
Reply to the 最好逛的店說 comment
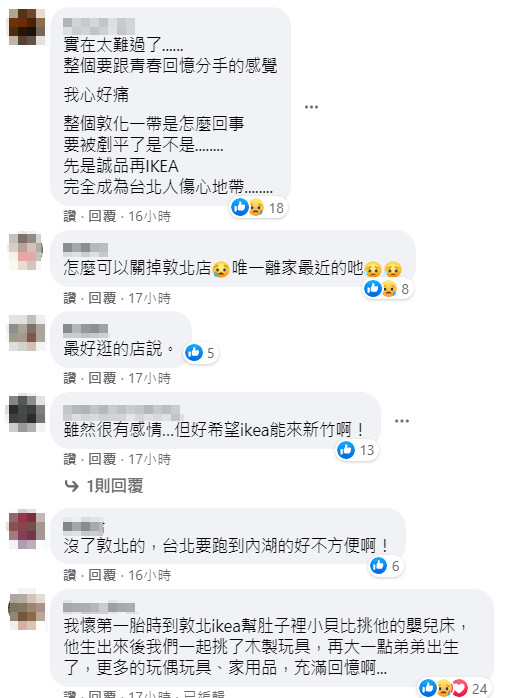point(102,378)
